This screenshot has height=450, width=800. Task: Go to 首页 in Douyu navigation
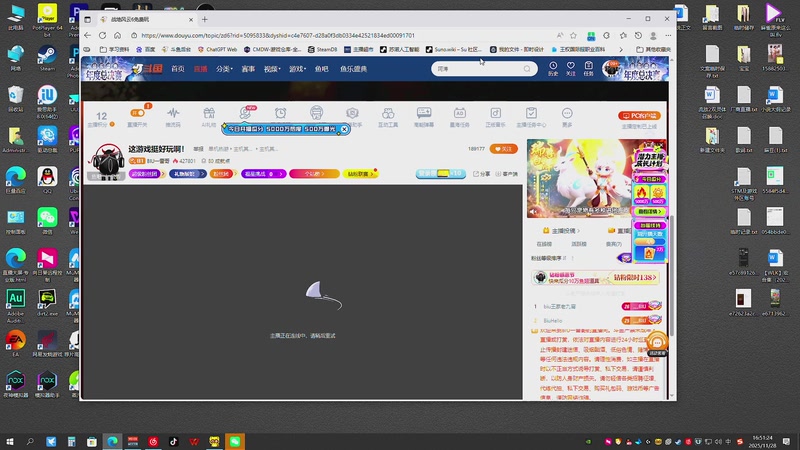178,69
